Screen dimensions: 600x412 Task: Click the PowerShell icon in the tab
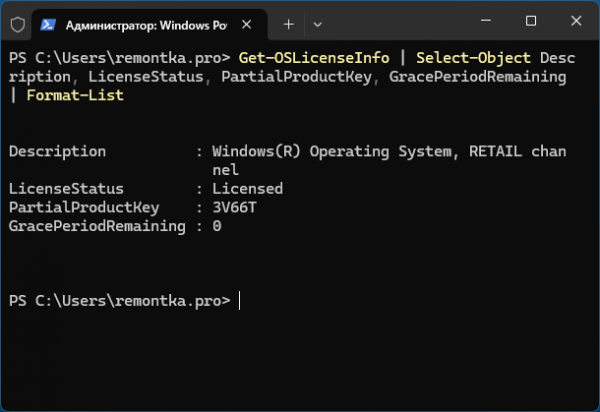click(48, 25)
